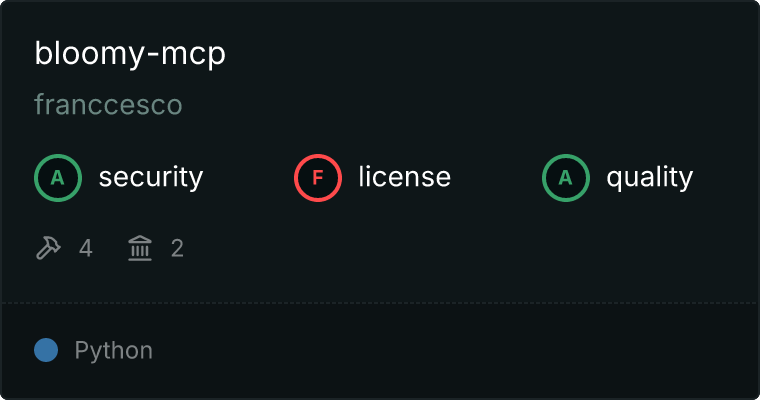Visit the franccesco author name
Screen dimensions: 760x400
(108, 105)
